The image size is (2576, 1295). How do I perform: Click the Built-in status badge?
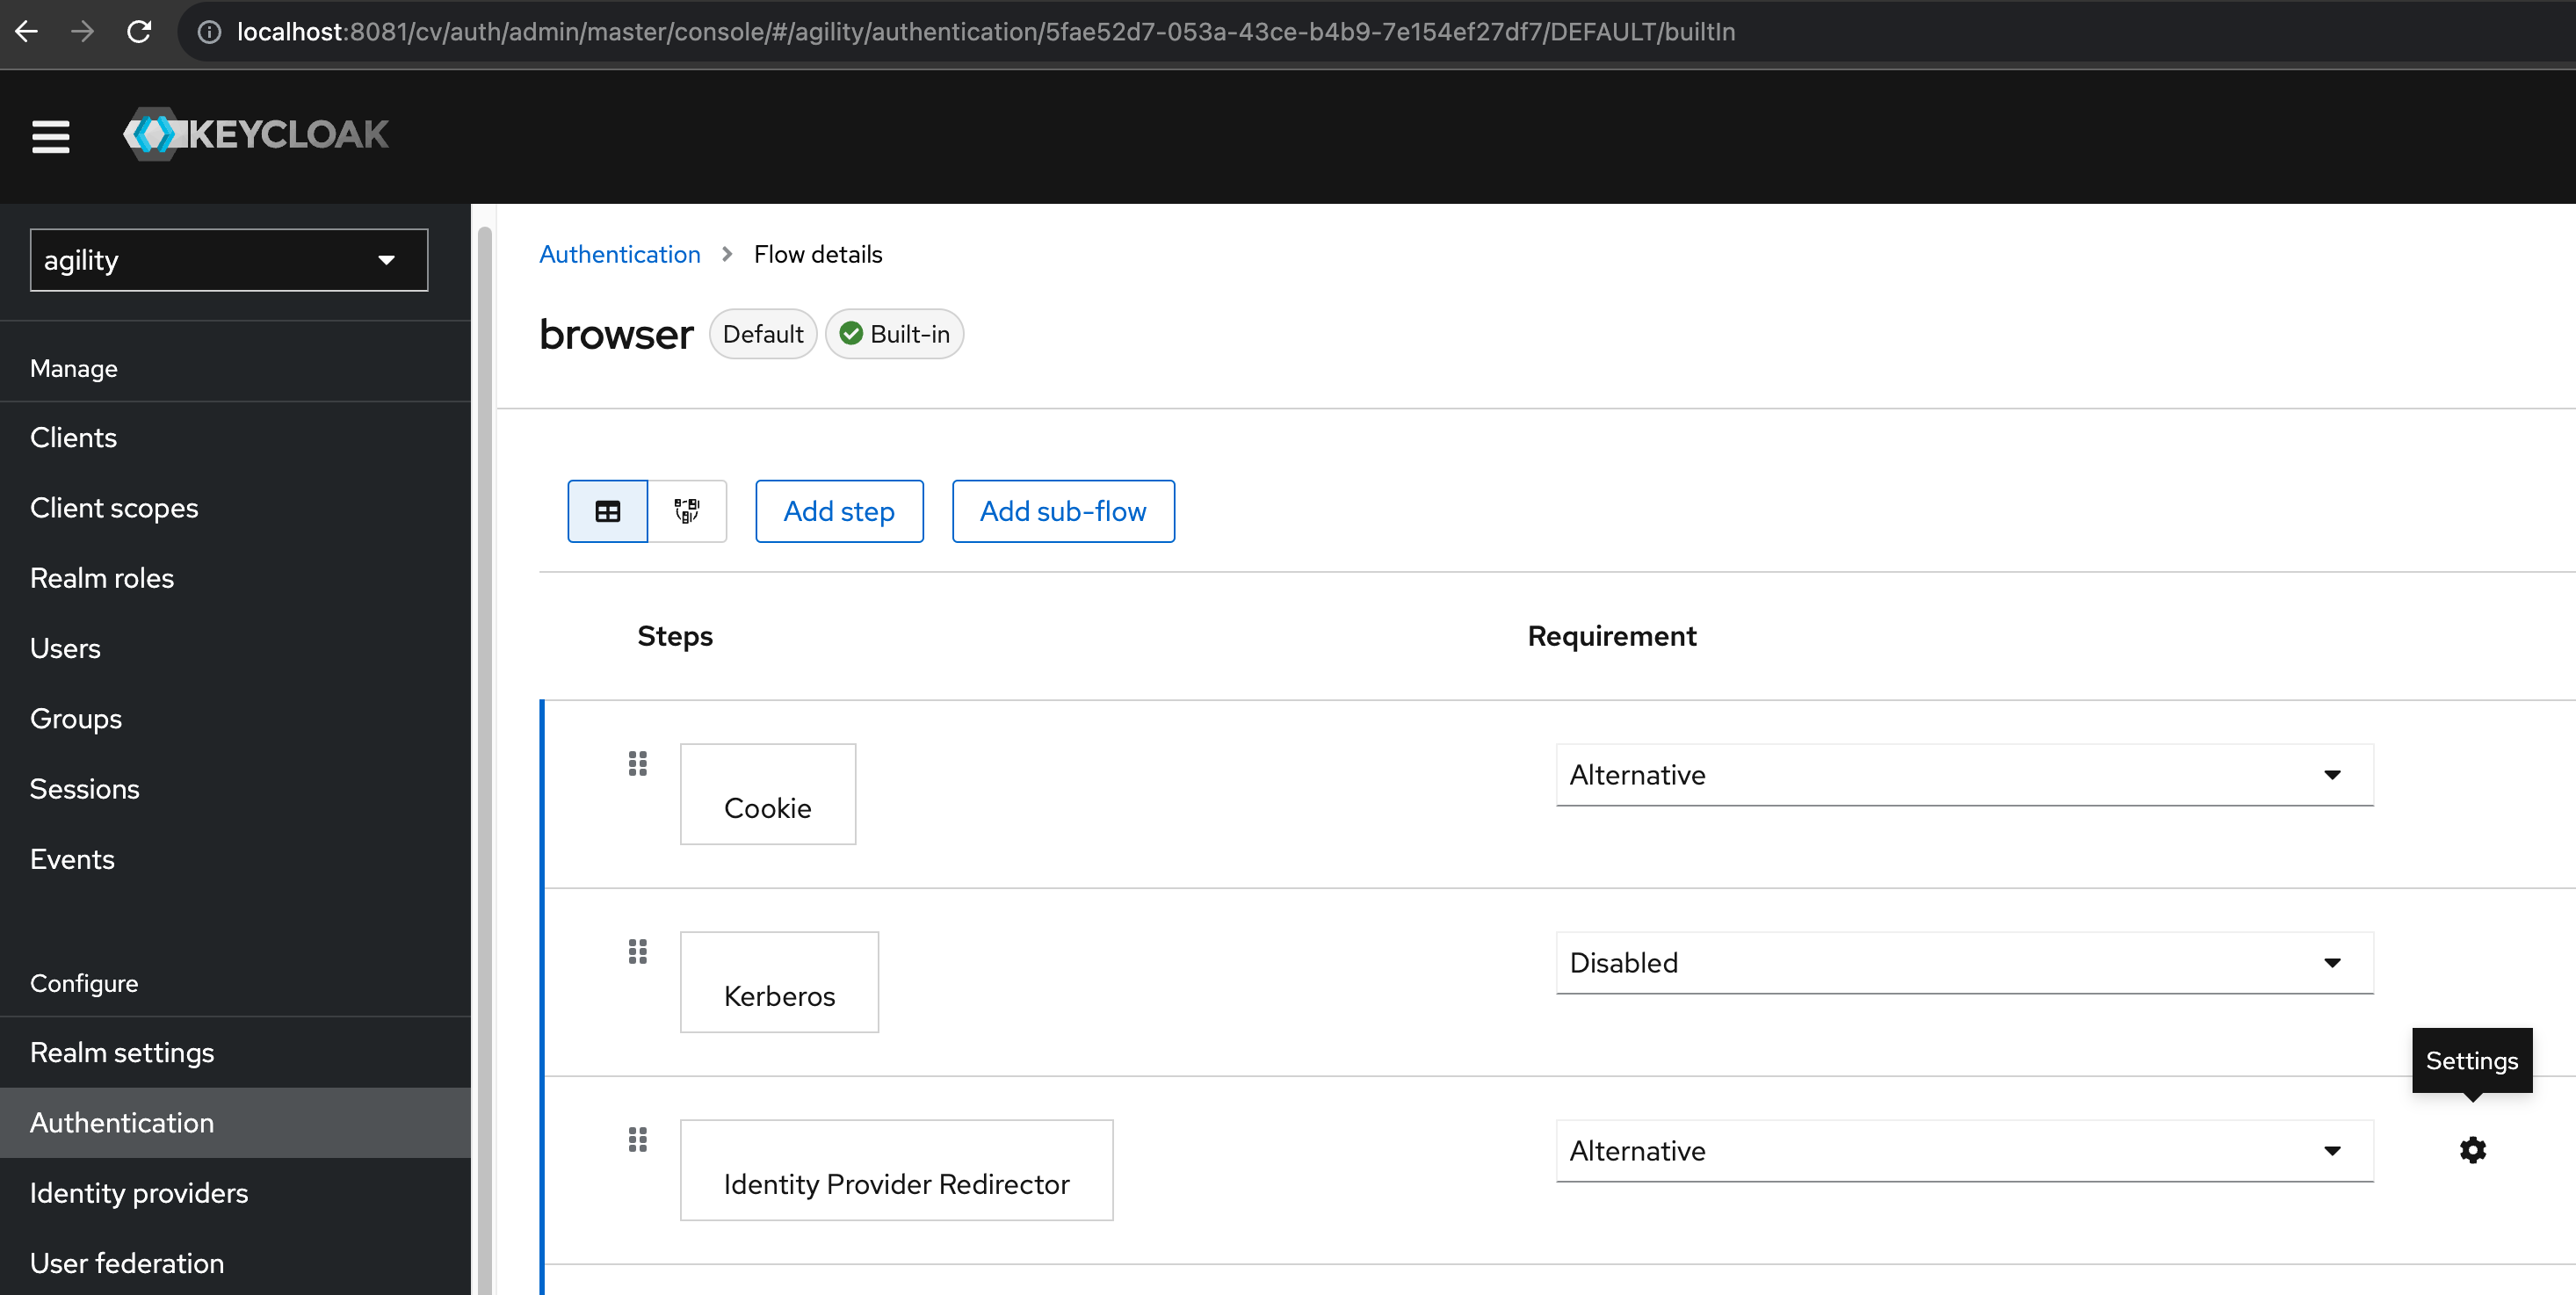click(895, 334)
